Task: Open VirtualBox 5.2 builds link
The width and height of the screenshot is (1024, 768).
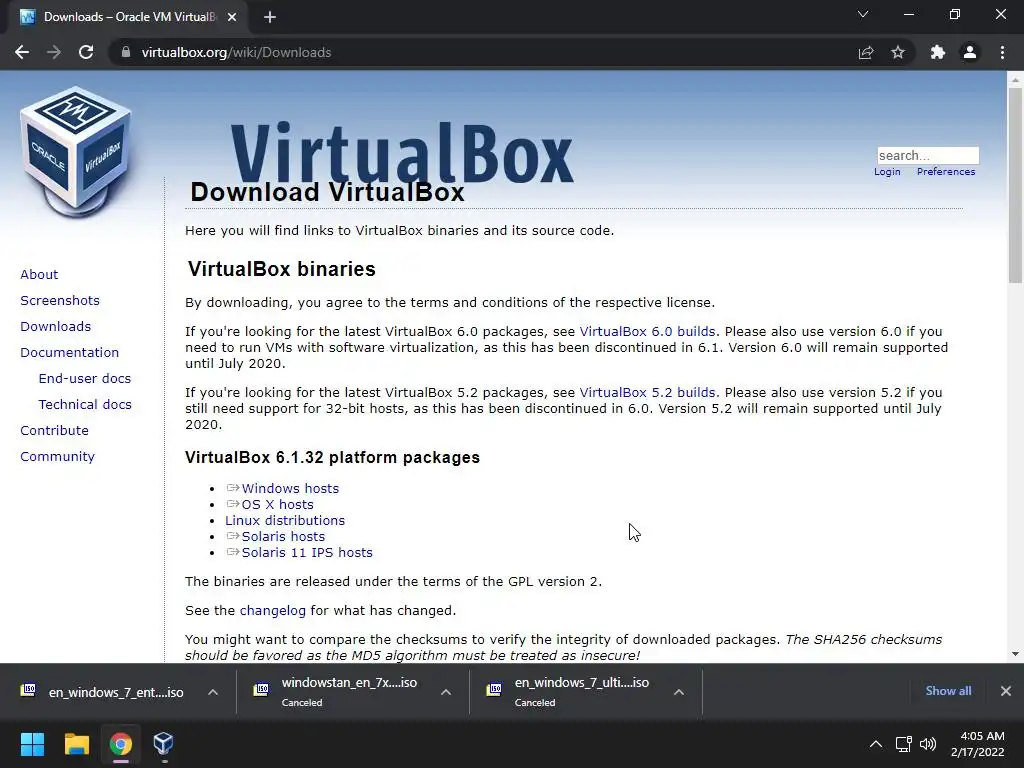Action: point(647,392)
